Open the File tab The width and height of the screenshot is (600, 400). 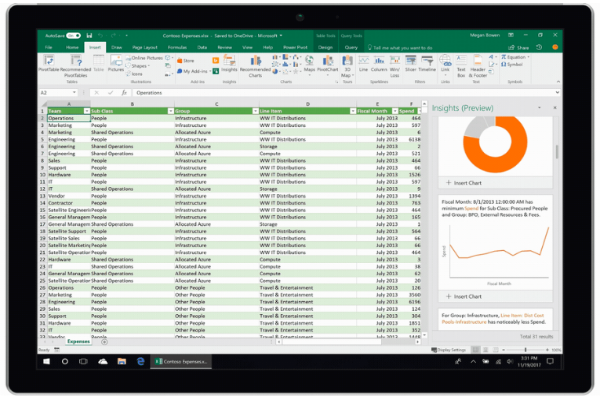point(49,47)
